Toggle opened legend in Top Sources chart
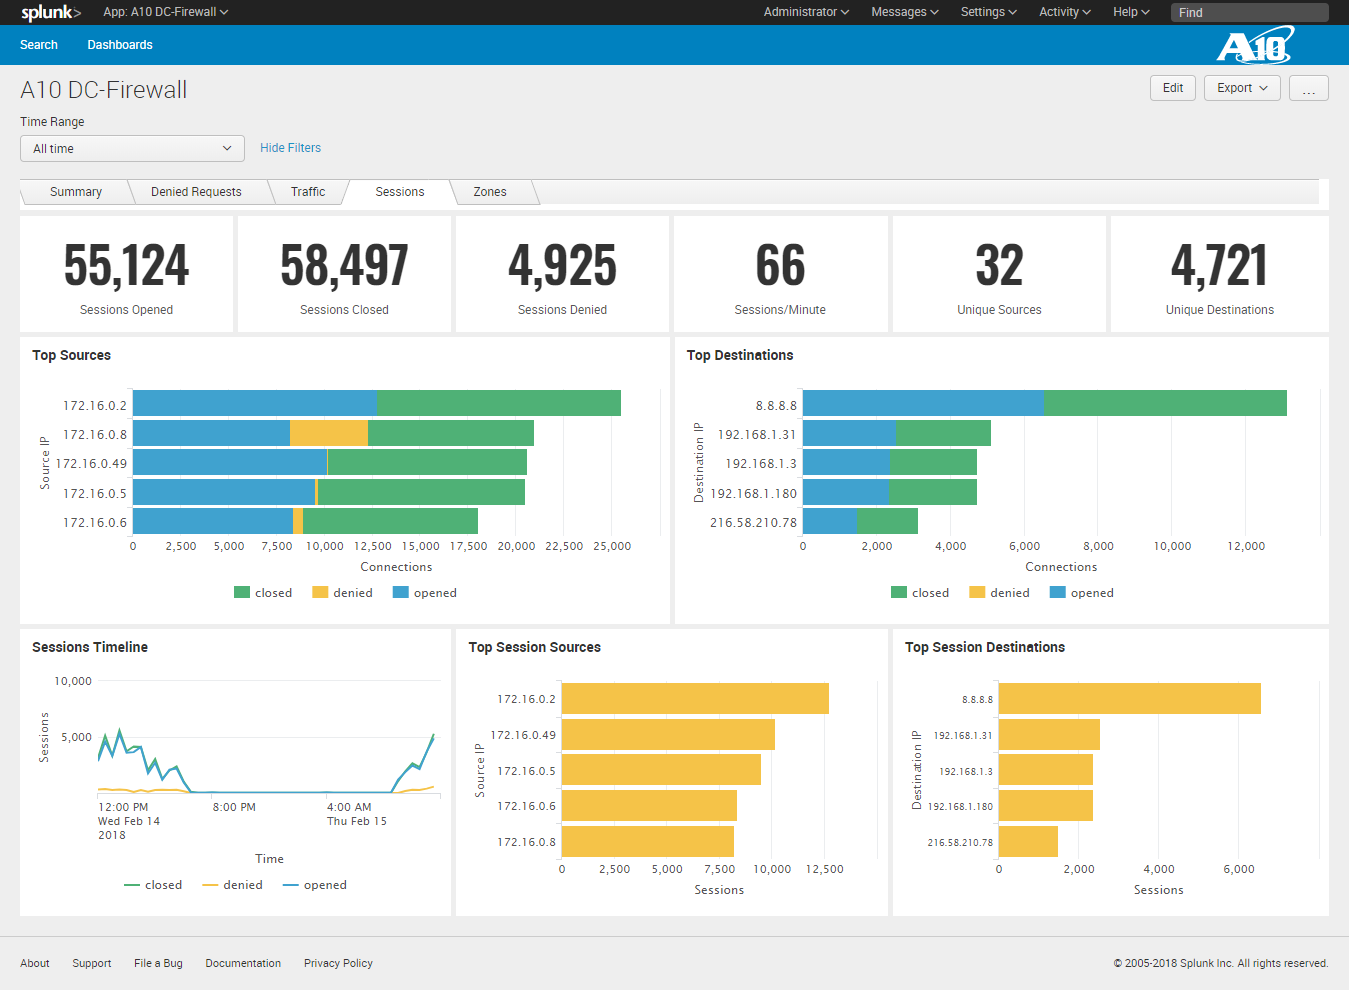Image resolution: width=1349 pixels, height=990 pixels. (425, 593)
